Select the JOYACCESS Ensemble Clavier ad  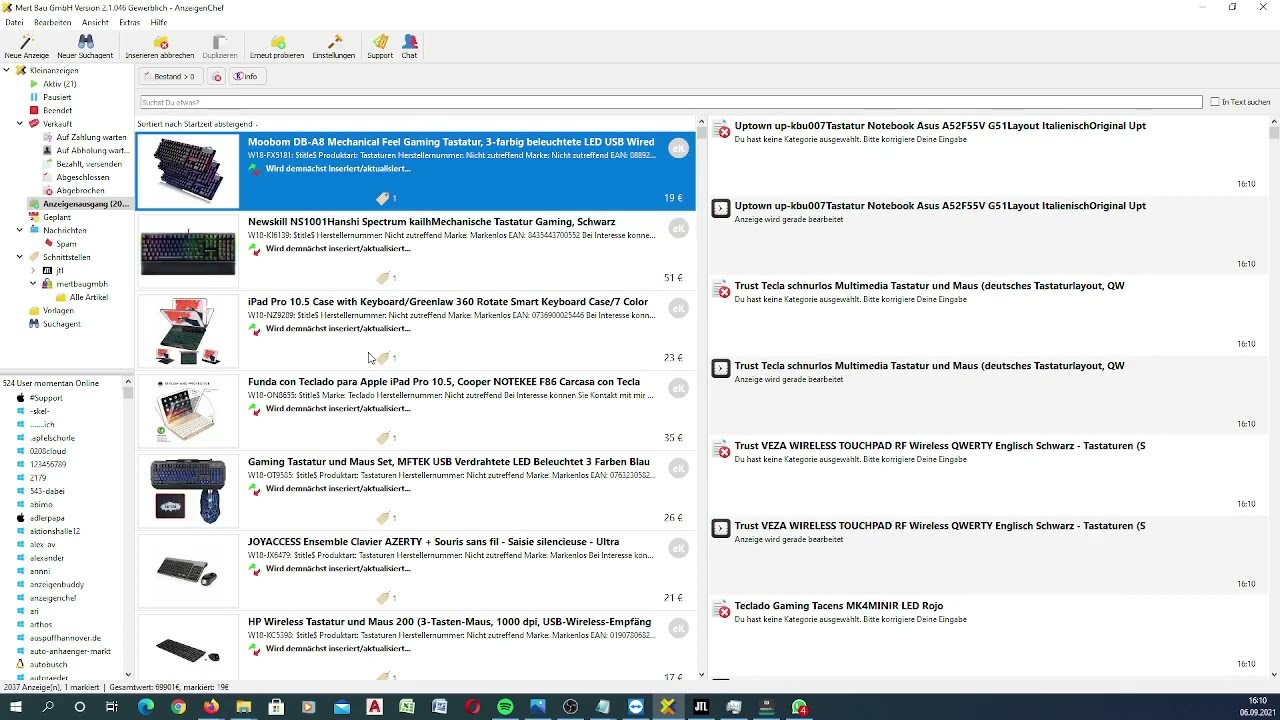416,571
